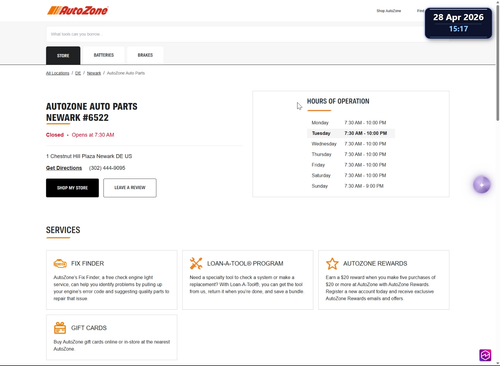Click the store phone number (302) 444-0095
Screen dimensions: 500x366
click(107, 168)
